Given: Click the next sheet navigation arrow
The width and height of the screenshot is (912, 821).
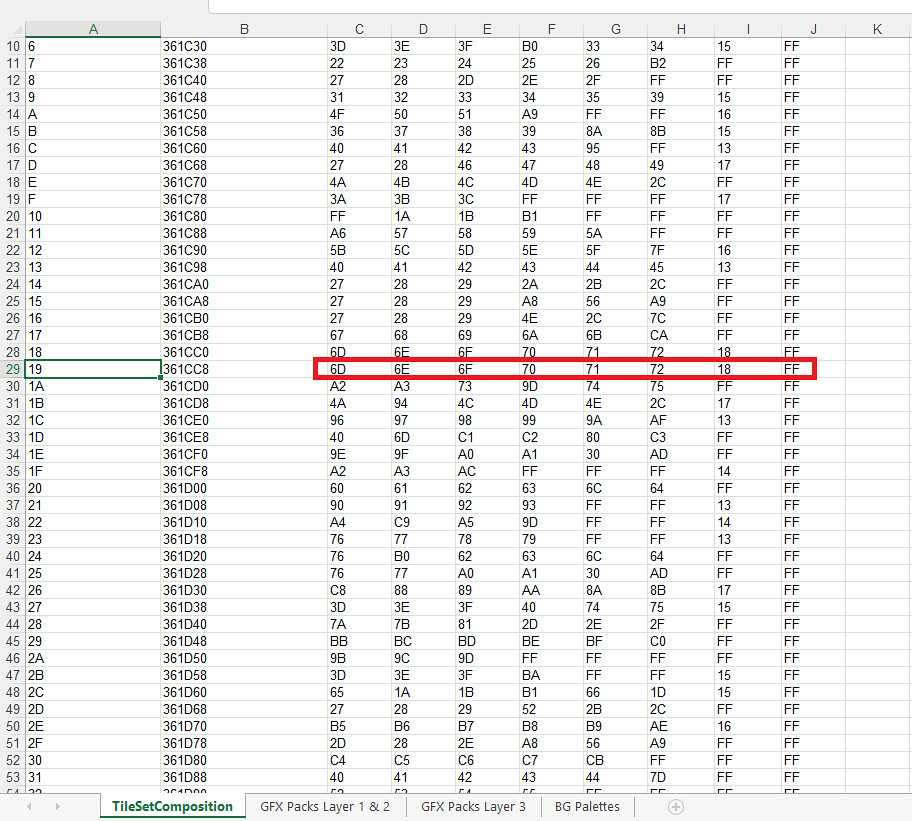Looking at the screenshot, I should click(58, 807).
